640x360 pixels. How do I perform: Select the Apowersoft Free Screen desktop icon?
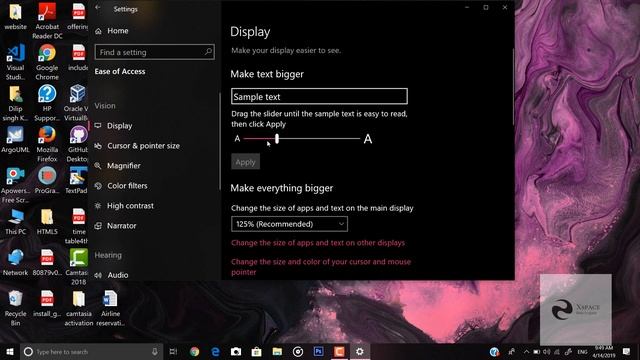coord(16,185)
